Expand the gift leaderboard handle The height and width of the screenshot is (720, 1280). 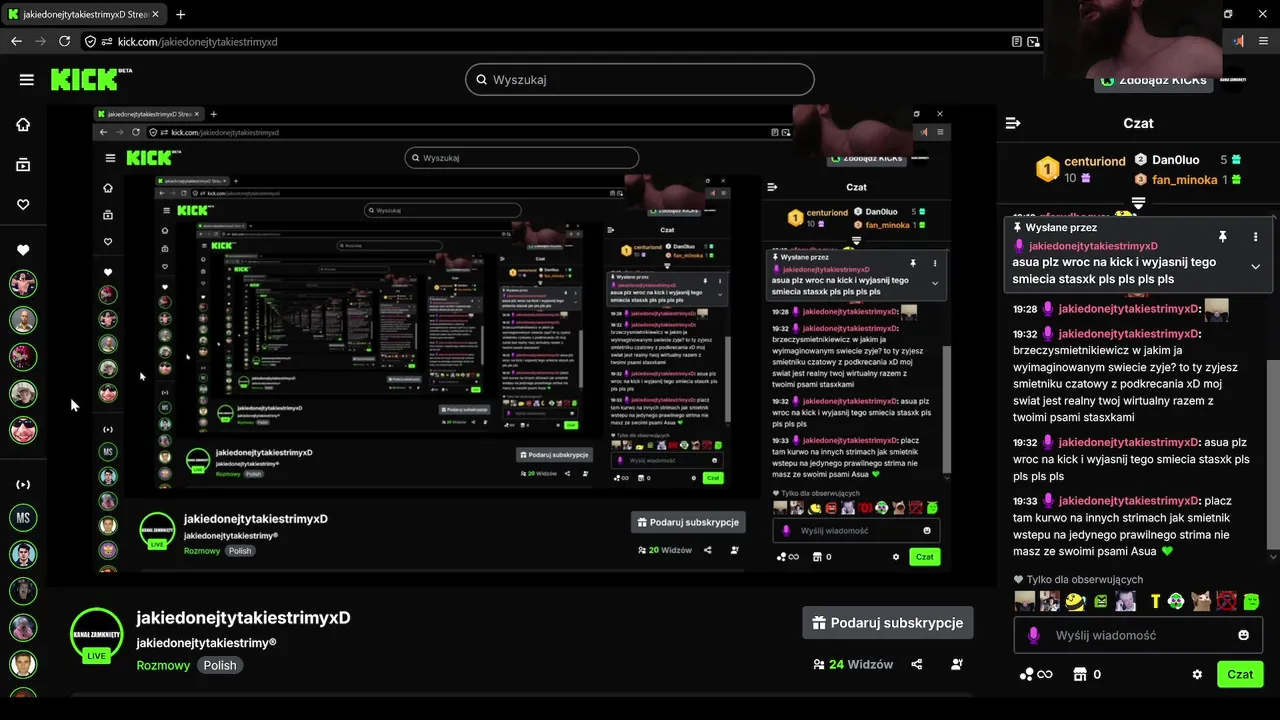pyautogui.click(x=1138, y=203)
